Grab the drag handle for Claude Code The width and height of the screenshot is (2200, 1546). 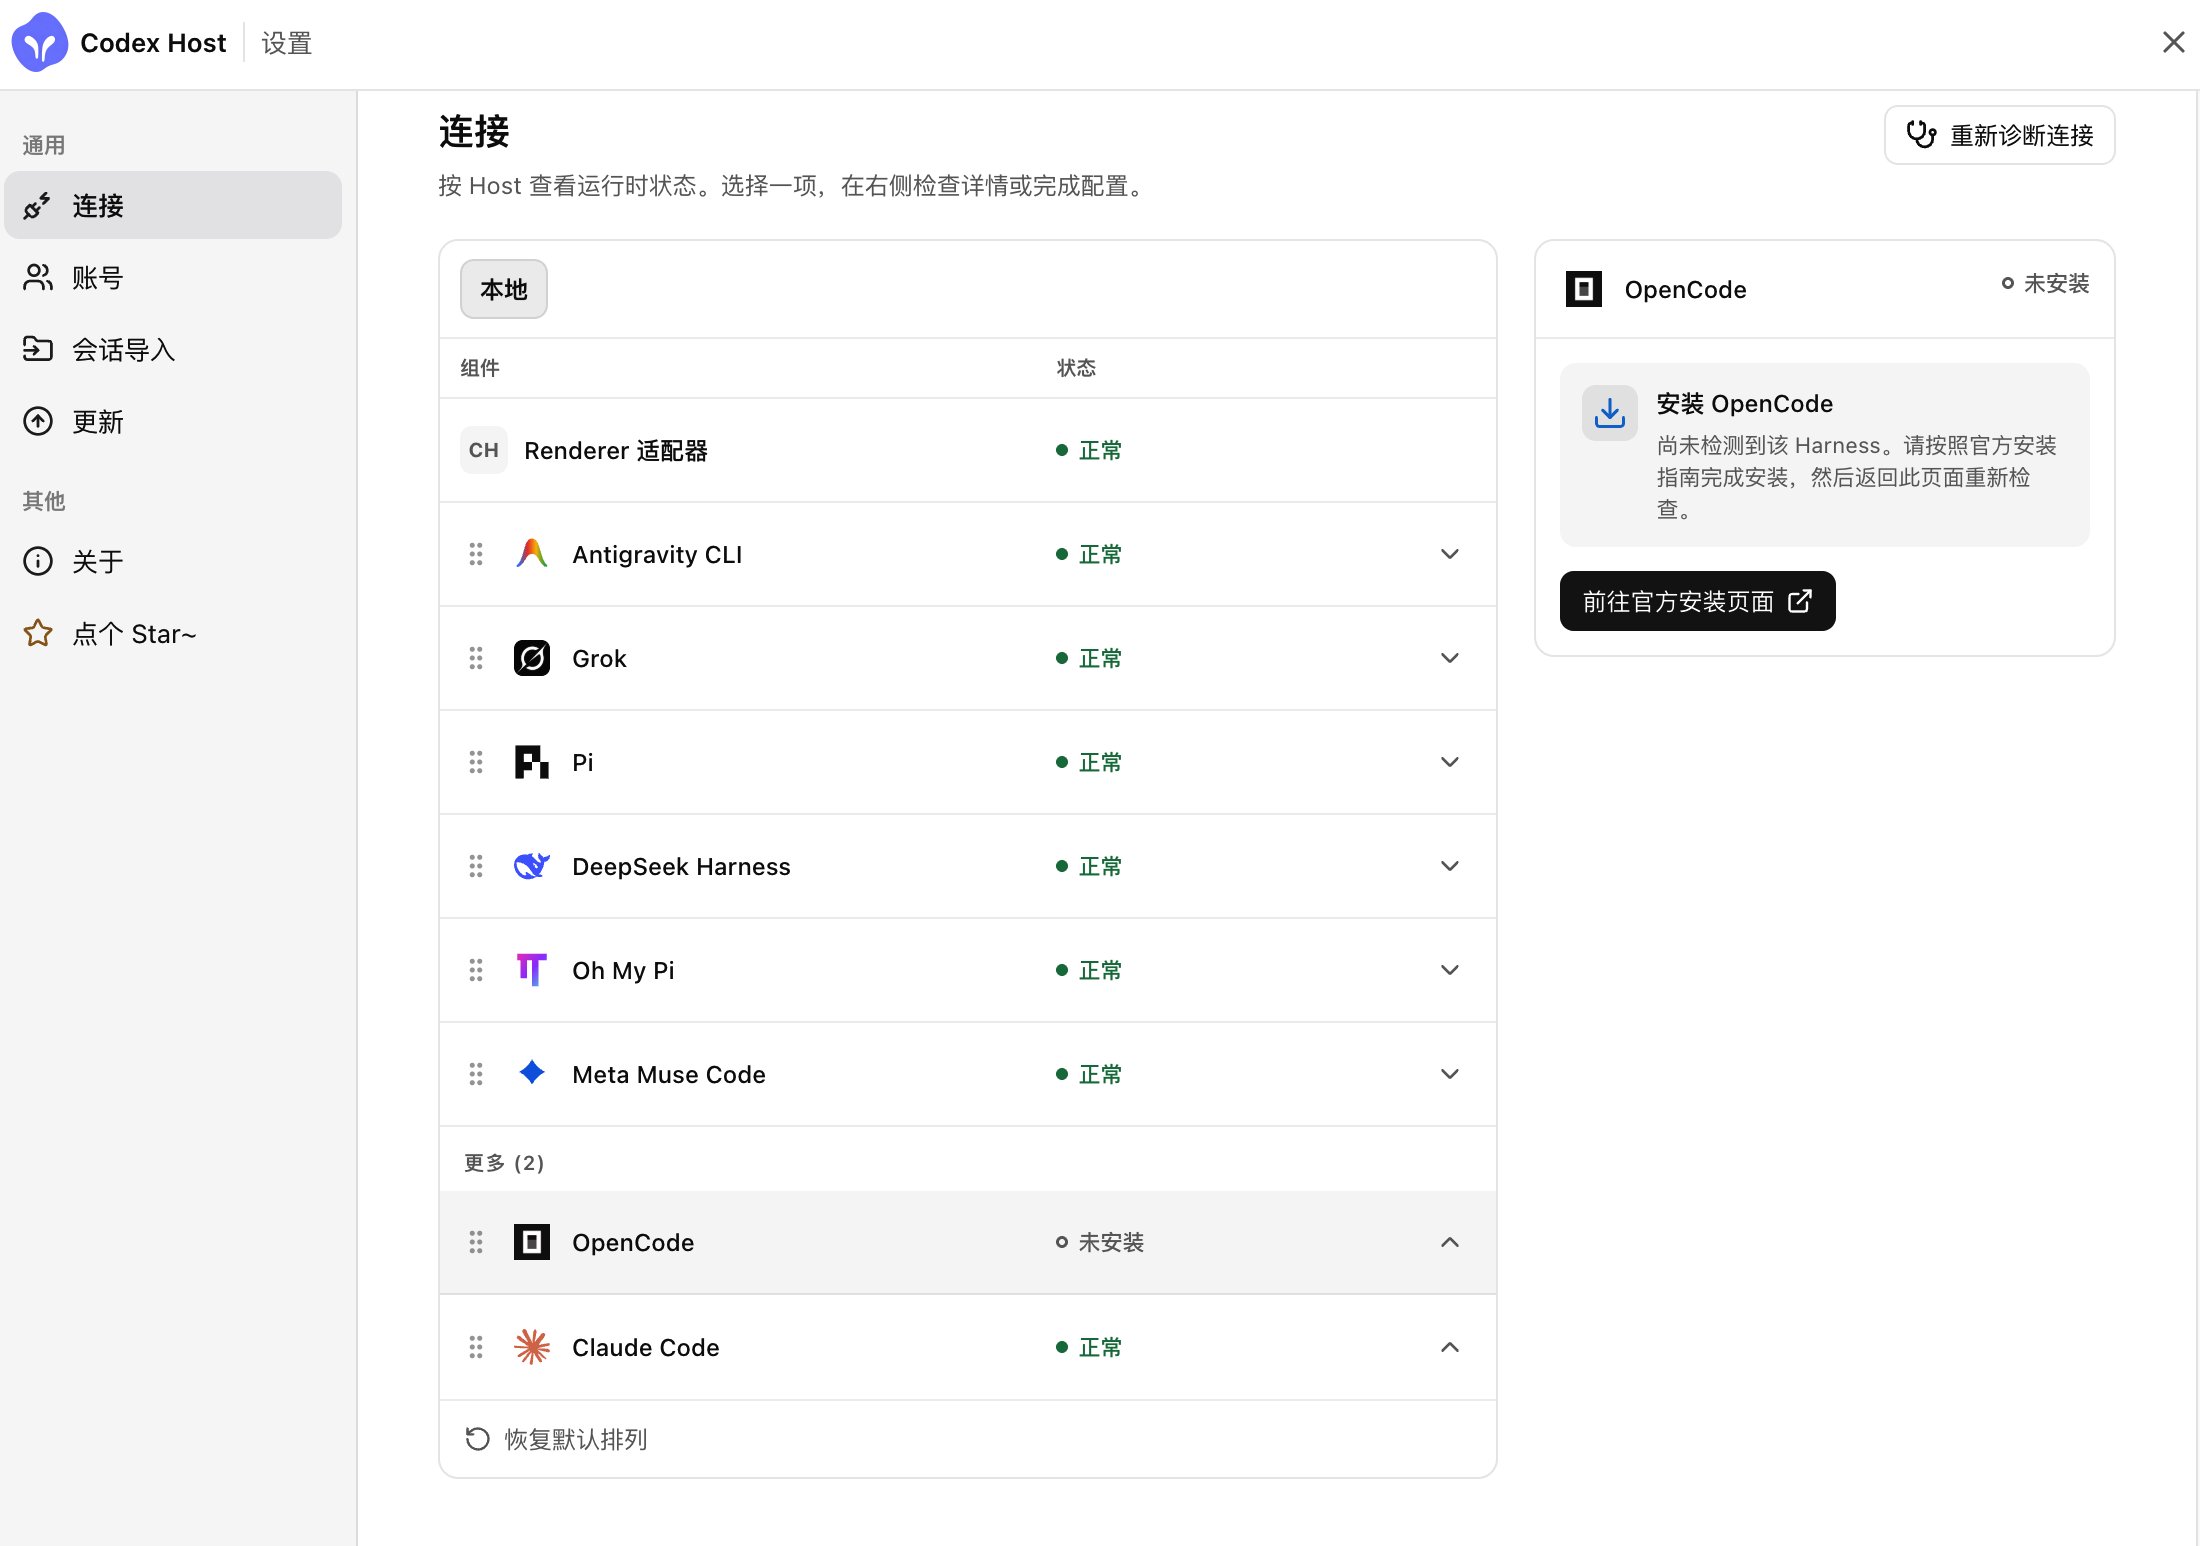(476, 1347)
